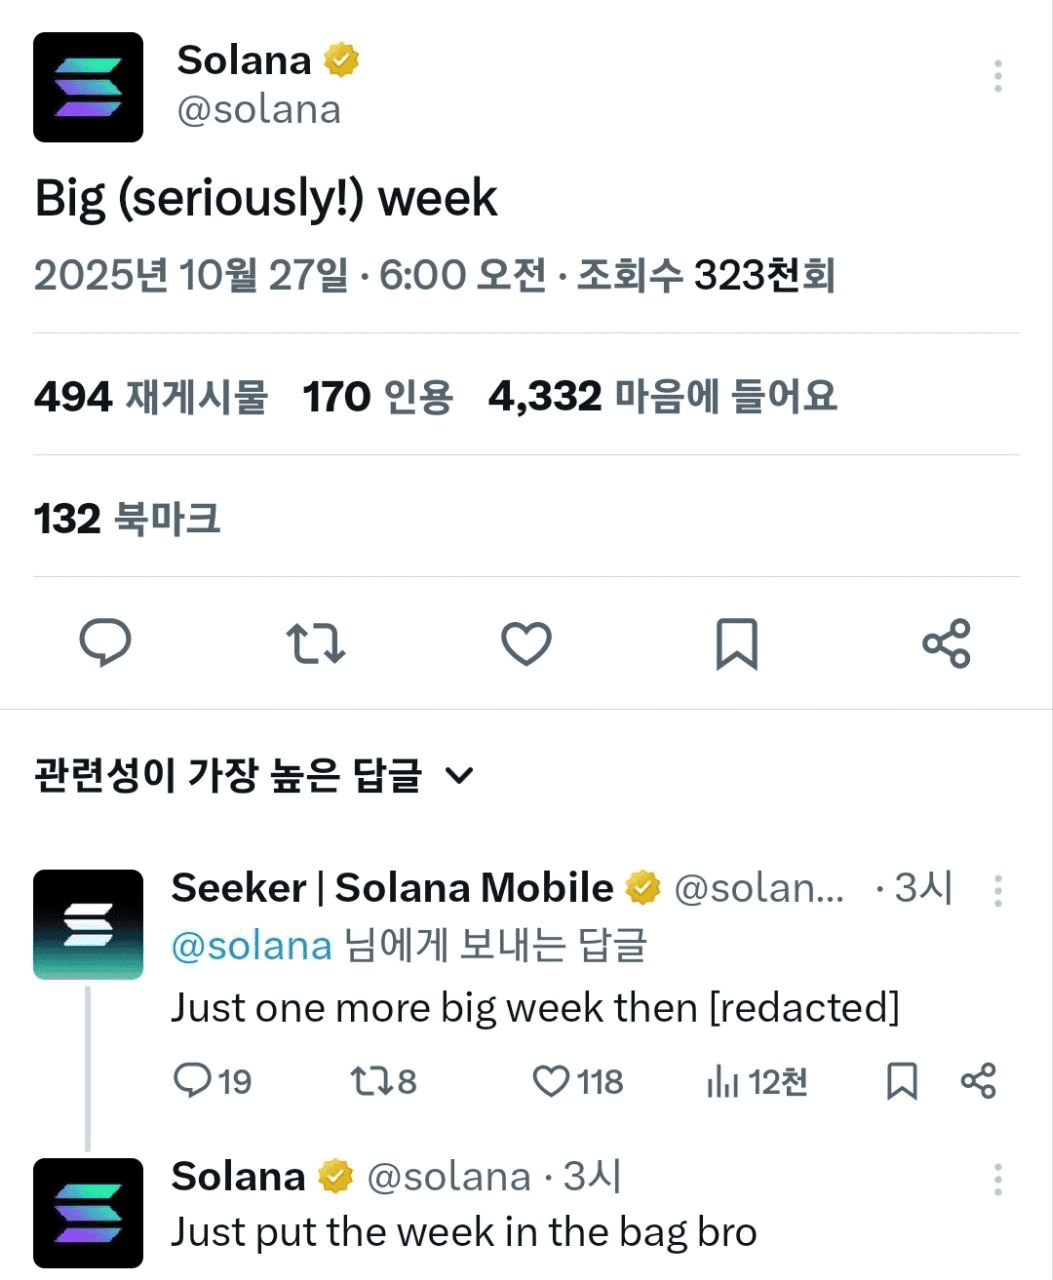Share the main Solana post

pyautogui.click(x=946, y=643)
